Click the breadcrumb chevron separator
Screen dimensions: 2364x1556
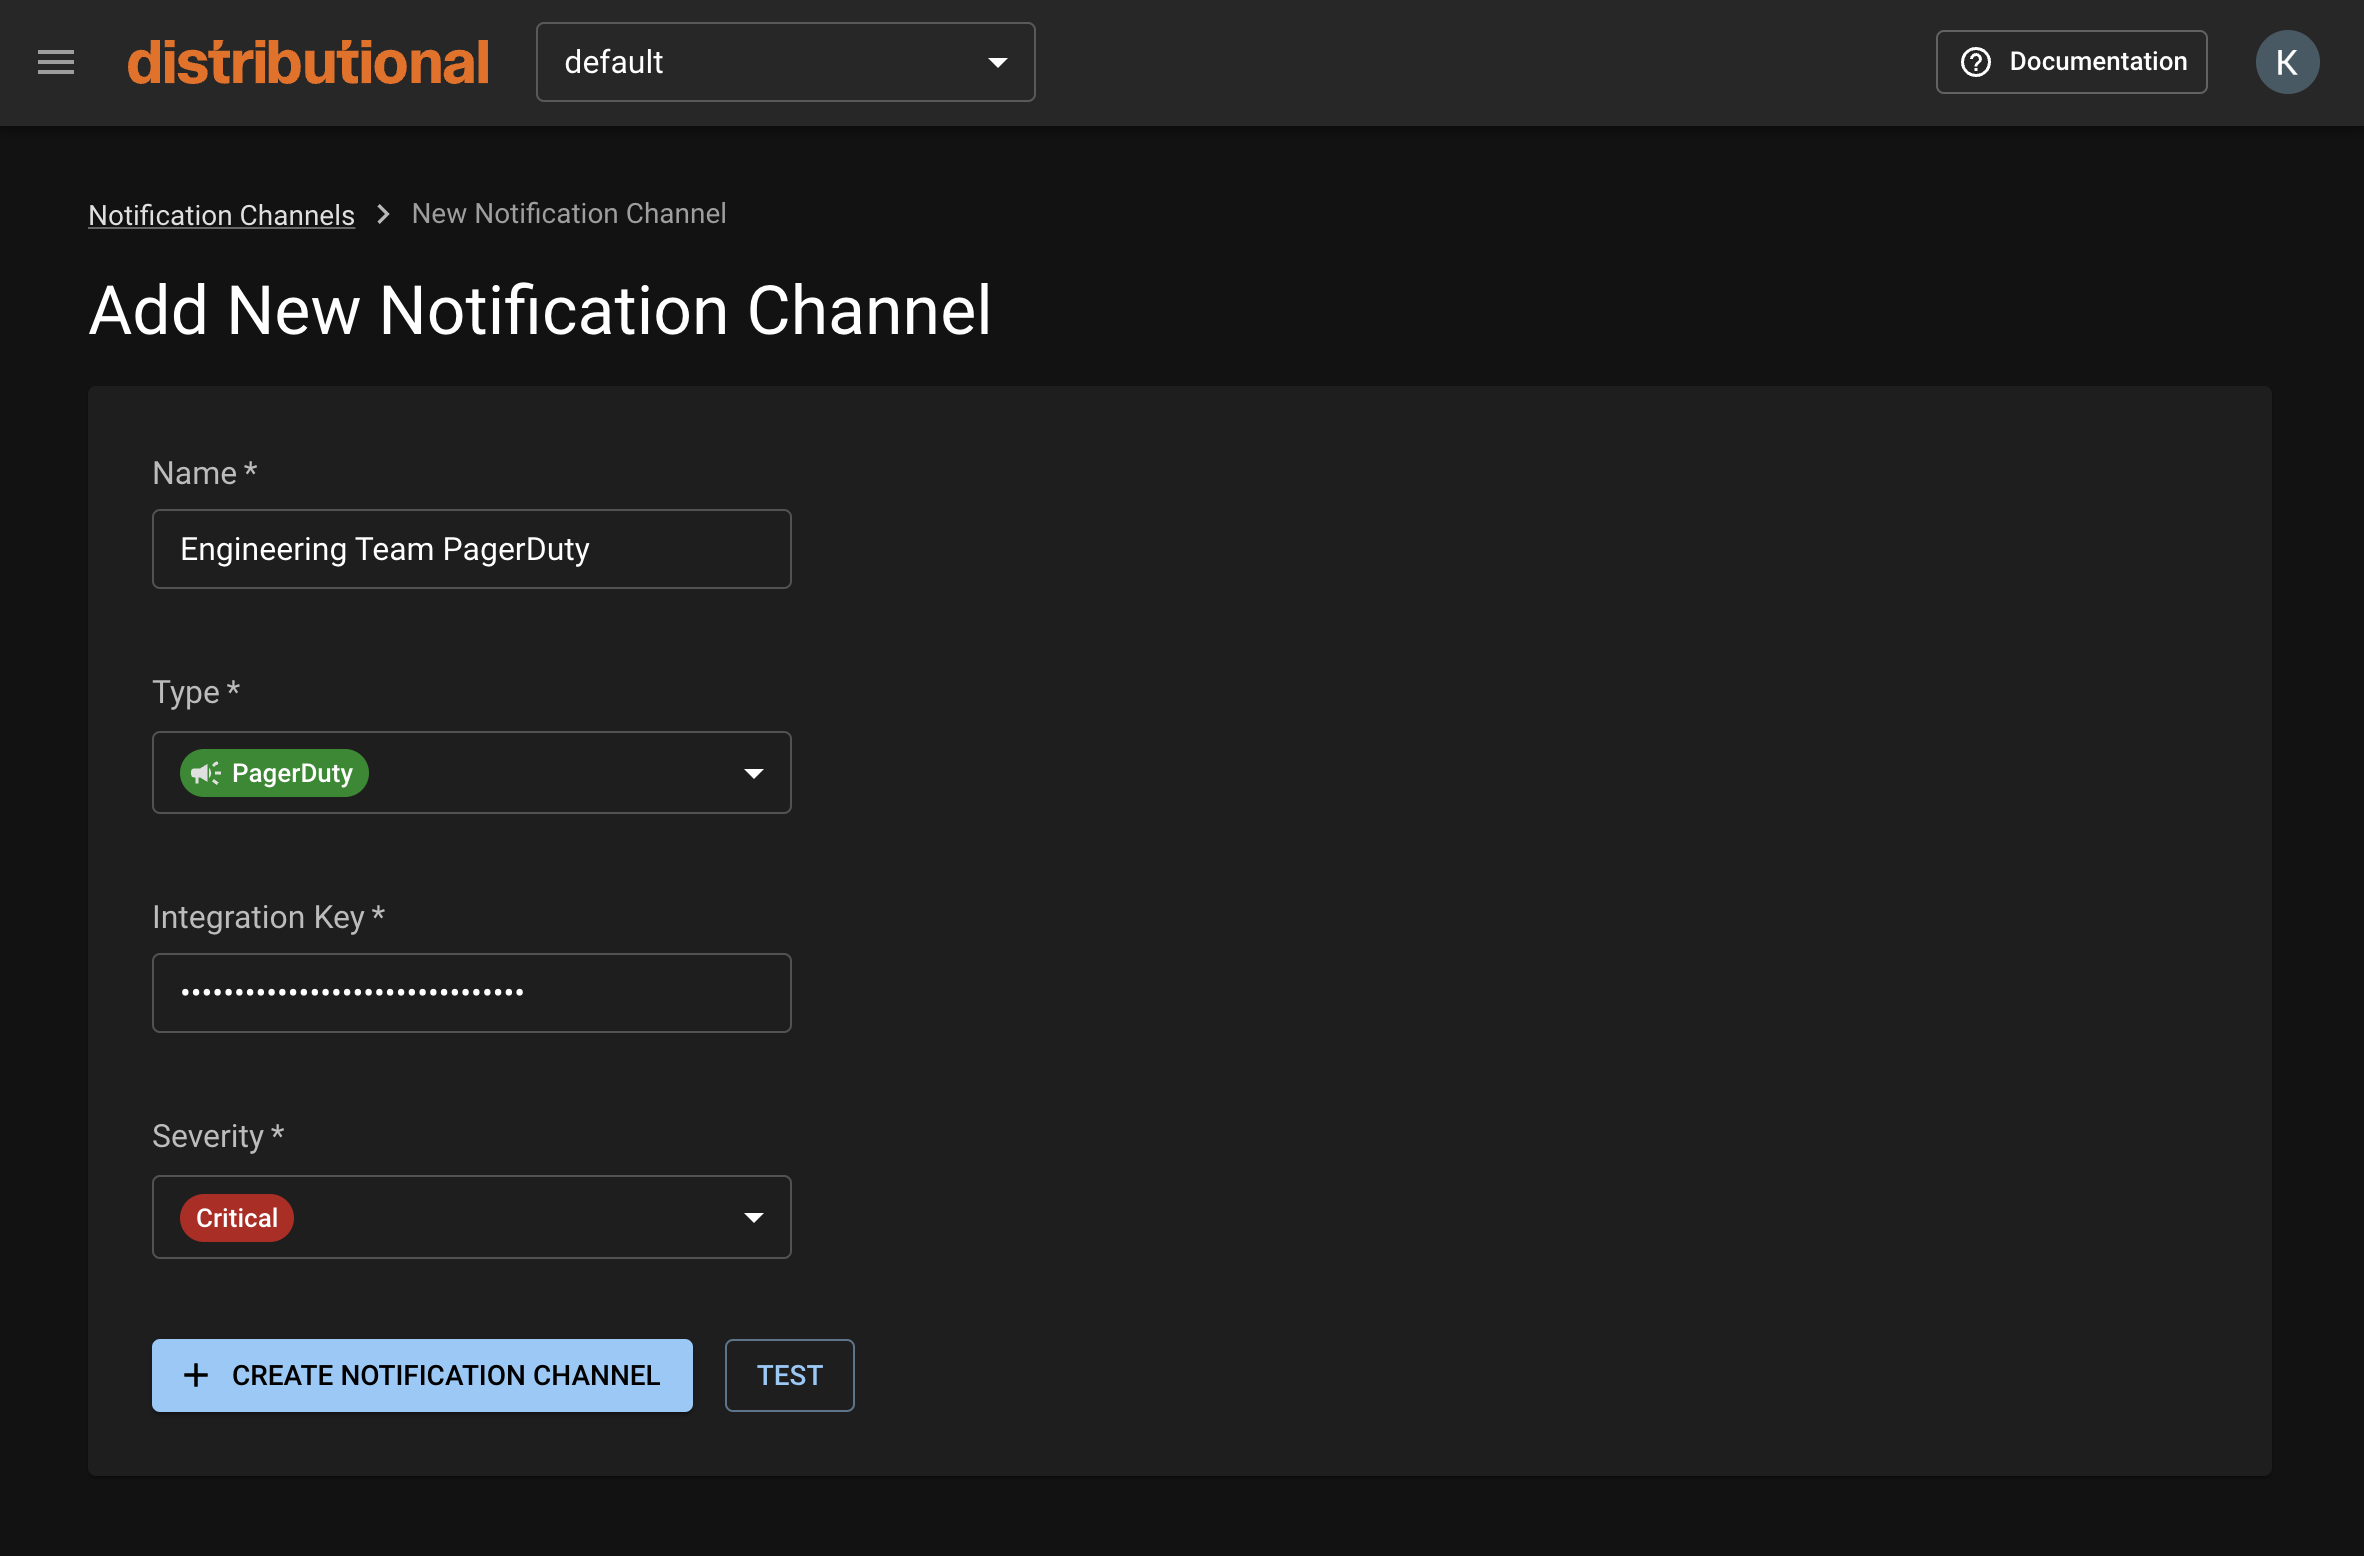coord(383,214)
